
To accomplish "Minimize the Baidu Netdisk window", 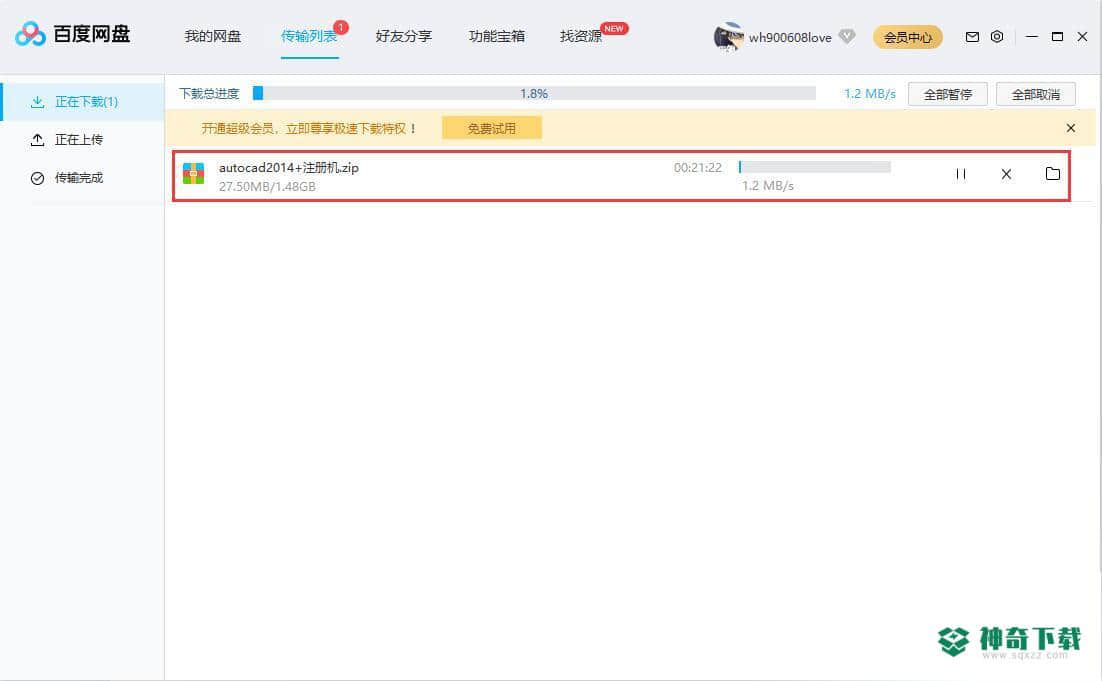I will [x=1032, y=37].
